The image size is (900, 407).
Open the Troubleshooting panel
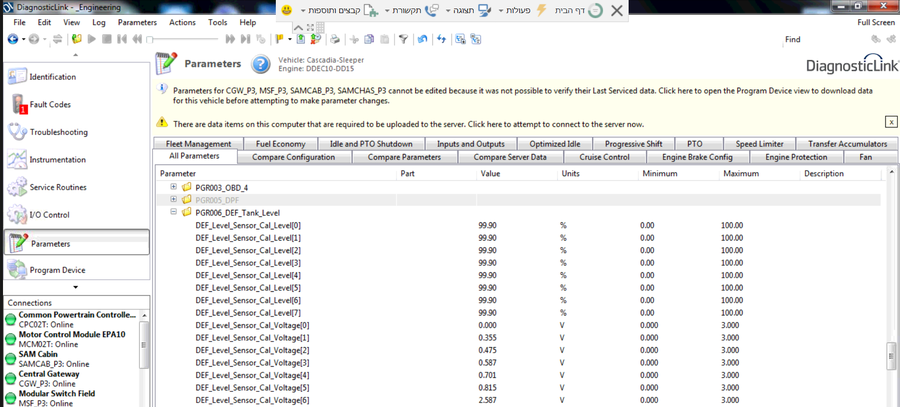pyautogui.click(x=76, y=132)
